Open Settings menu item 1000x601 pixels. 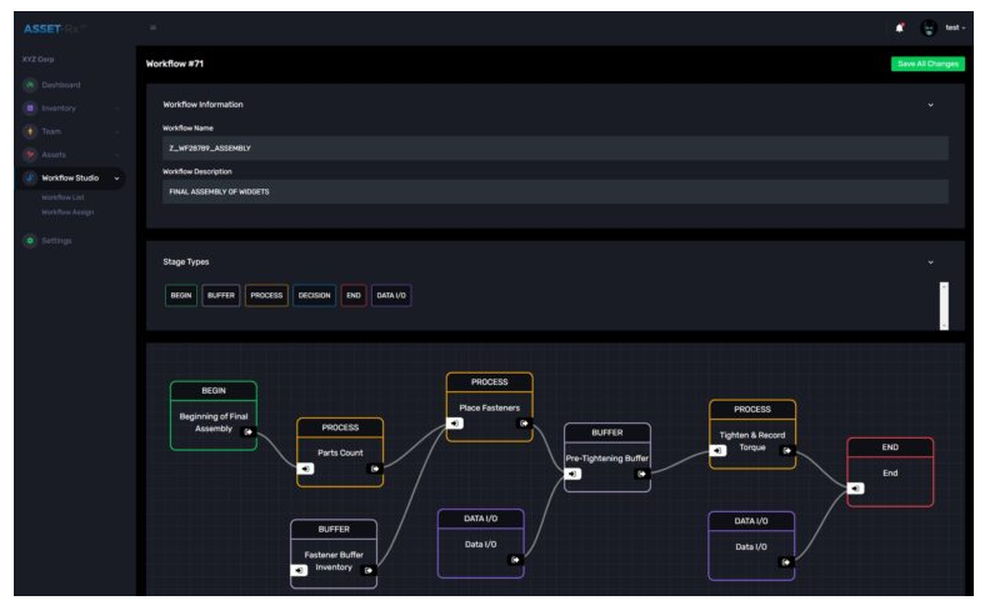(x=57, y=241)
